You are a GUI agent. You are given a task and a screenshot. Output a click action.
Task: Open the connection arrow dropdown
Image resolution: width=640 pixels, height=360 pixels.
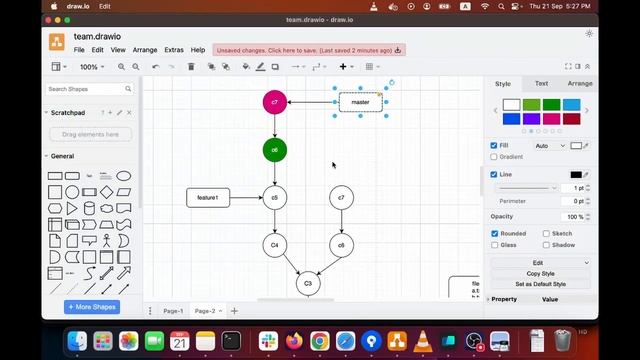[x=298, y=67]
